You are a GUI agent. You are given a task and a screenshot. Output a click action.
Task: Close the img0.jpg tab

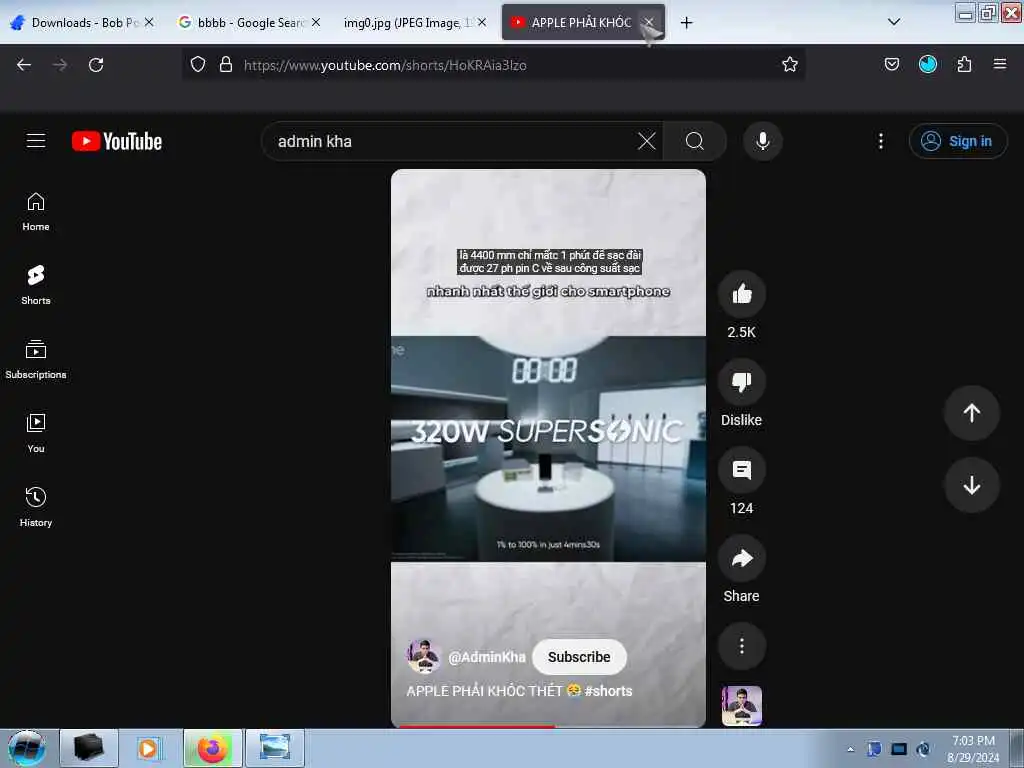[482, 22]
